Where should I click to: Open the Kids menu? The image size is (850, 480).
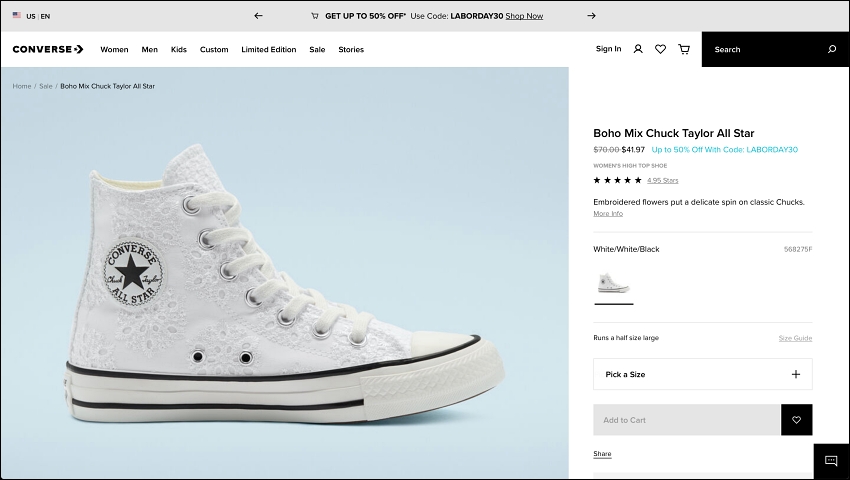click(179, 49)
